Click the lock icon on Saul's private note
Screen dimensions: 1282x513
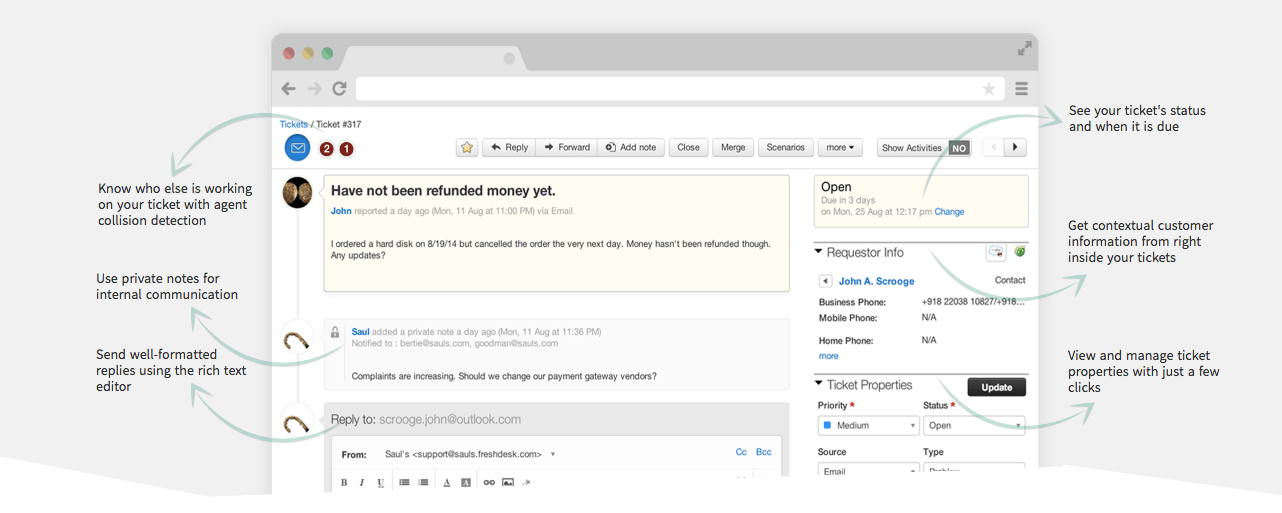point(335,332)
